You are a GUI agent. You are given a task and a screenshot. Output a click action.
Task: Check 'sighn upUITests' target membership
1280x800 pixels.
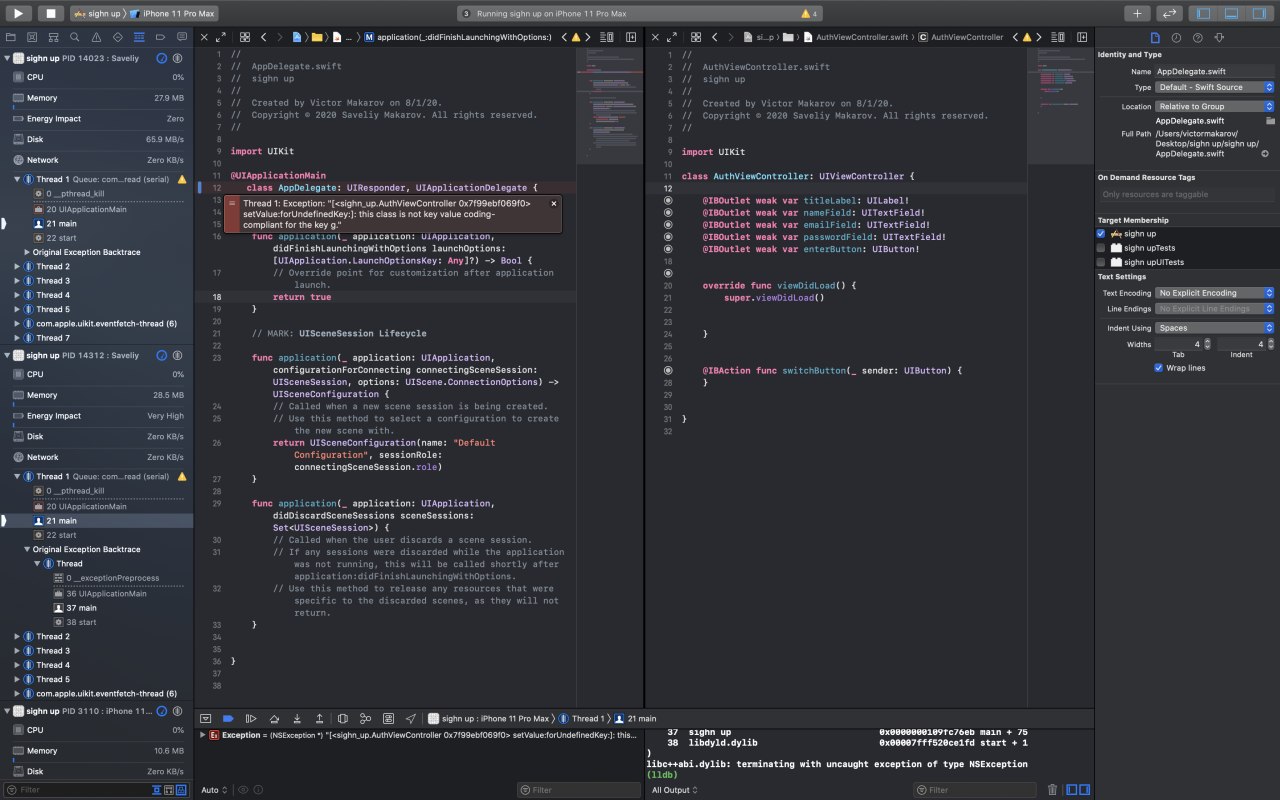1101,262
